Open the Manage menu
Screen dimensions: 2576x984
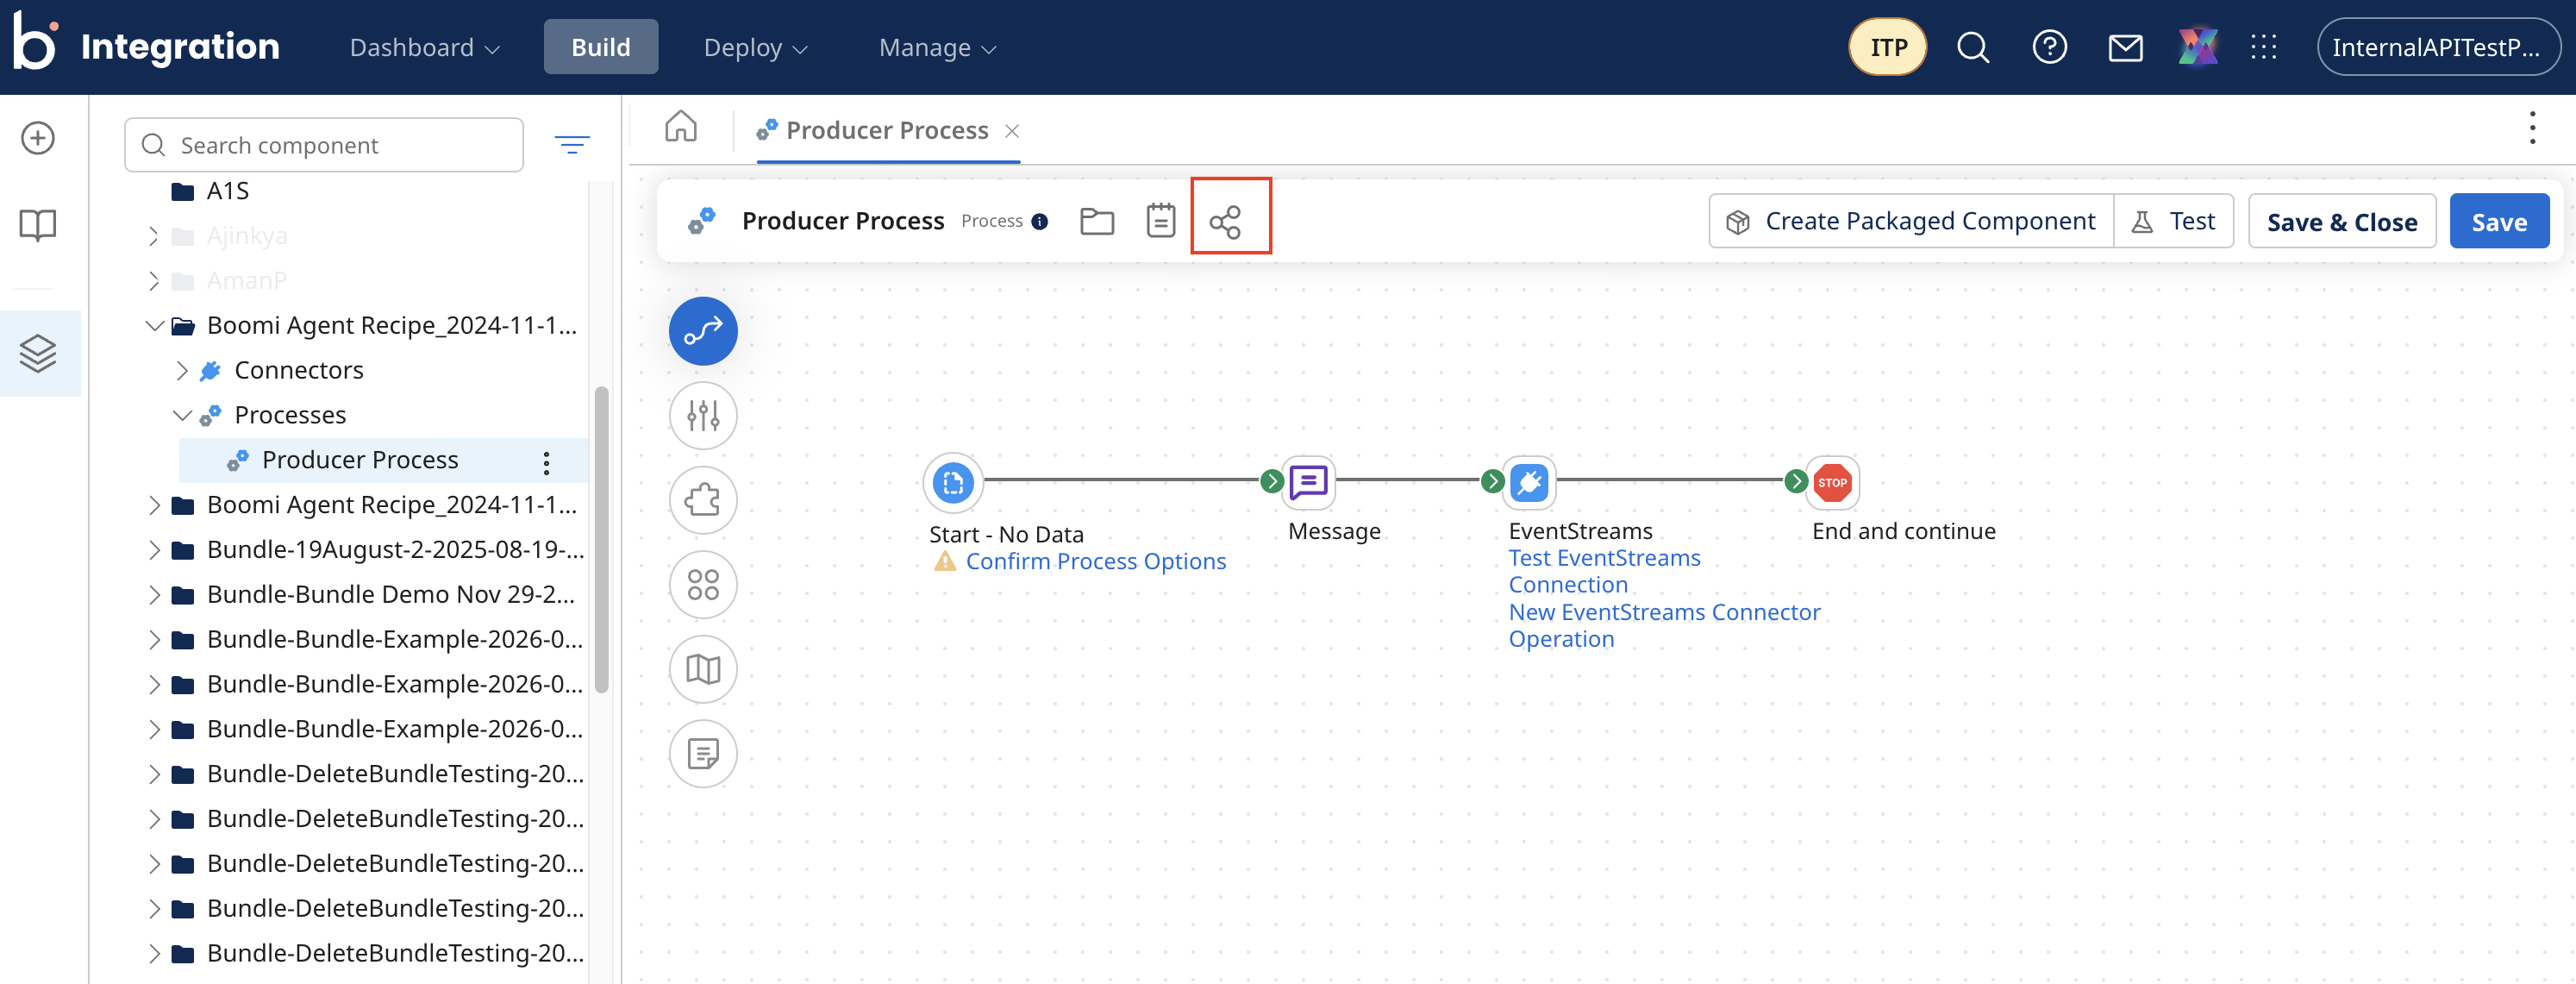pos(937,47)
